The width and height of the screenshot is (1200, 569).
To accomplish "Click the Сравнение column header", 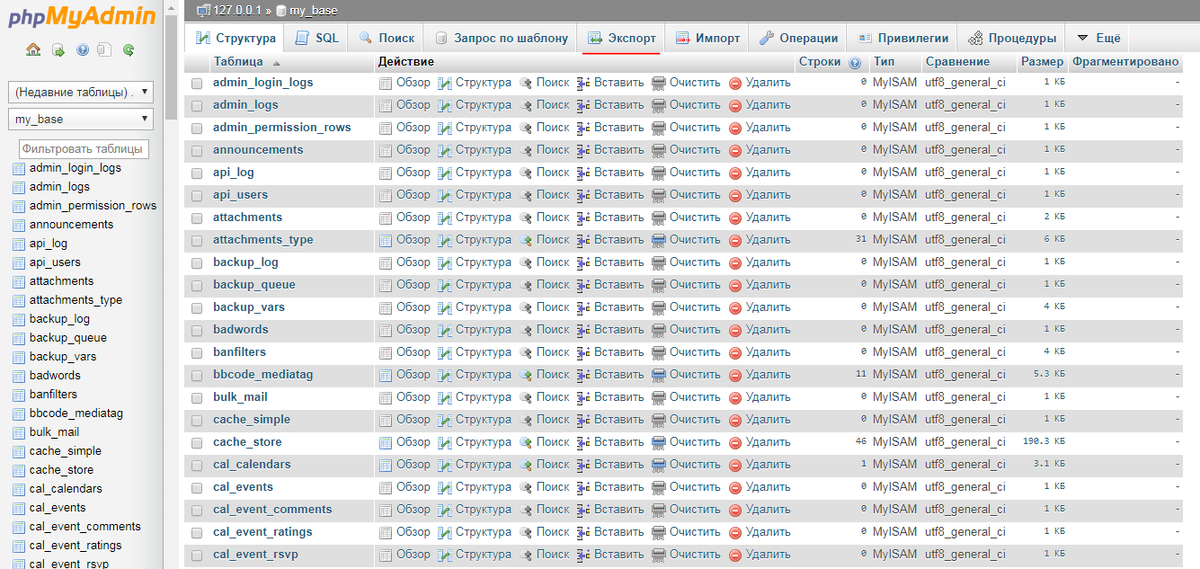I will (957, 62).
